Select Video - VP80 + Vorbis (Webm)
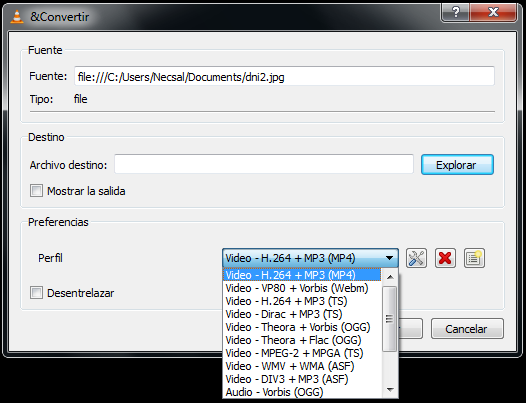This screenshot has height=403, width=526. click(302, 288)
